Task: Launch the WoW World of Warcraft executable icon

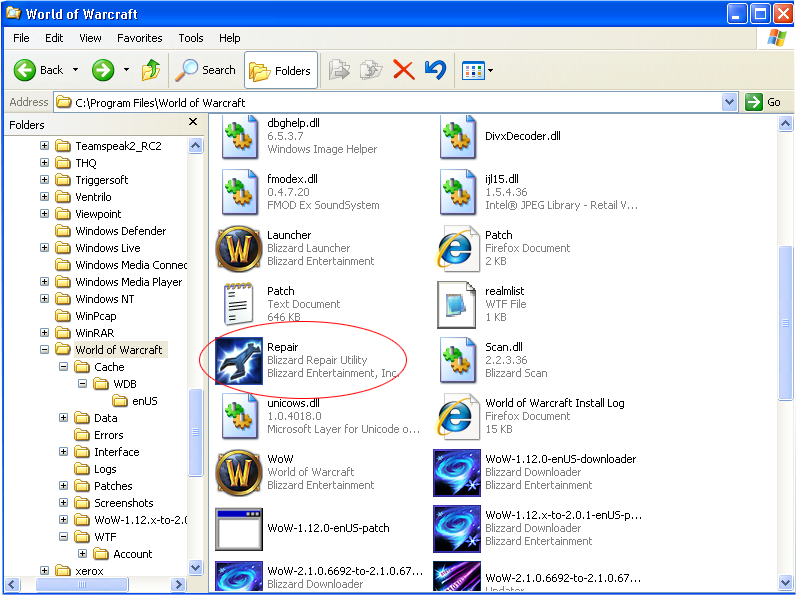Action: (239, 473)
